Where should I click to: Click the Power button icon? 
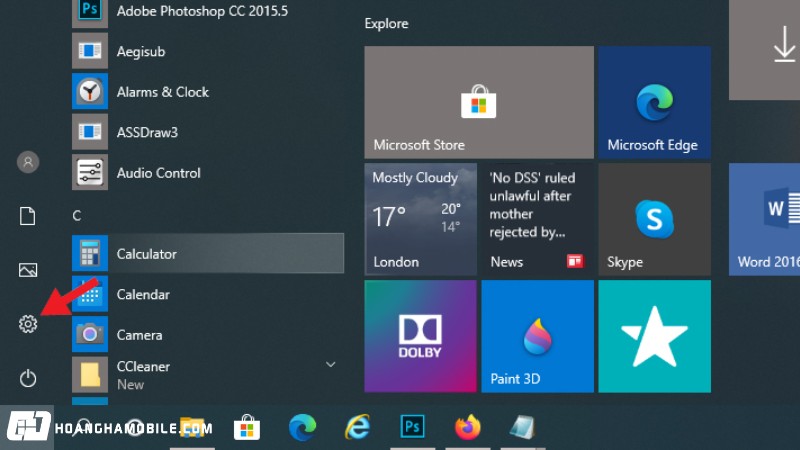(28, 378)
